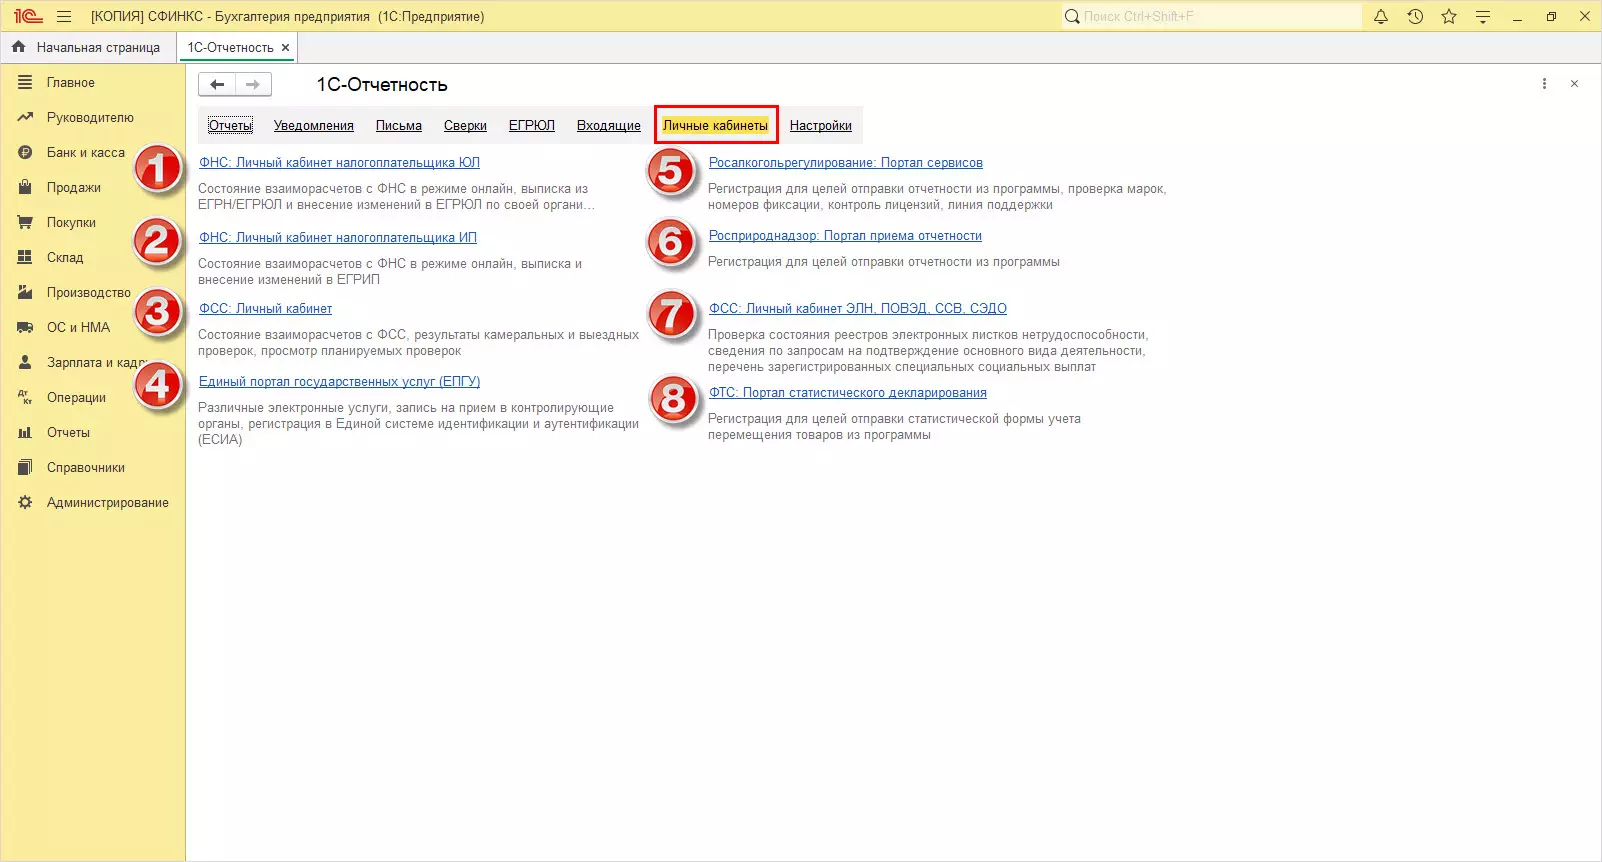Click the search field Поиск Ctrl+Shift+F
This screenshot has width=1602, height=862.
pos(1211,16)
